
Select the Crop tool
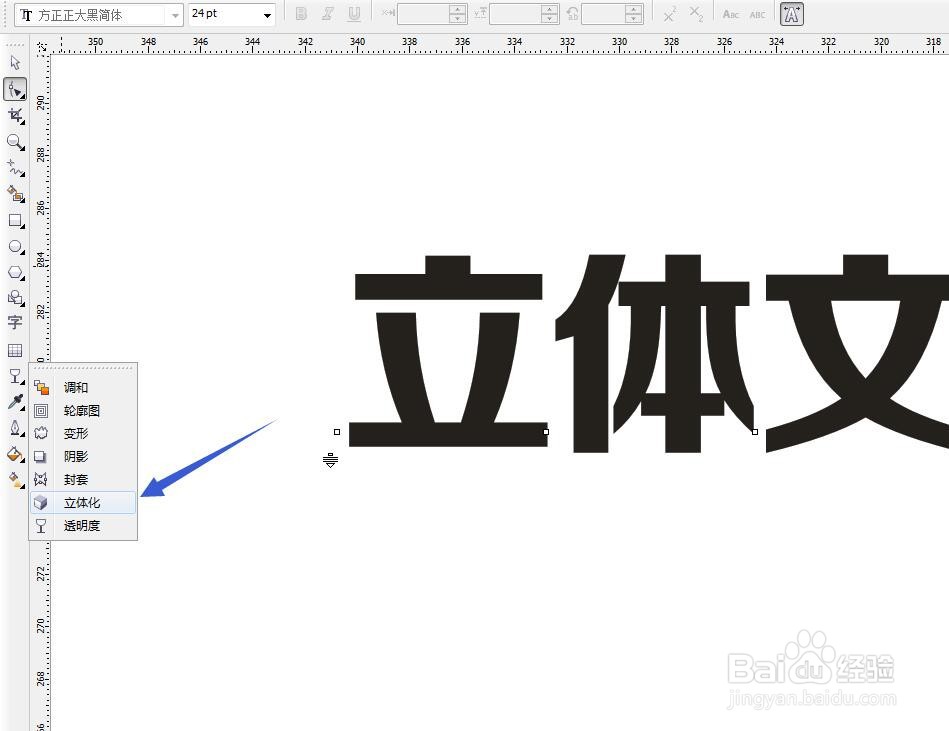click(15, 116)
